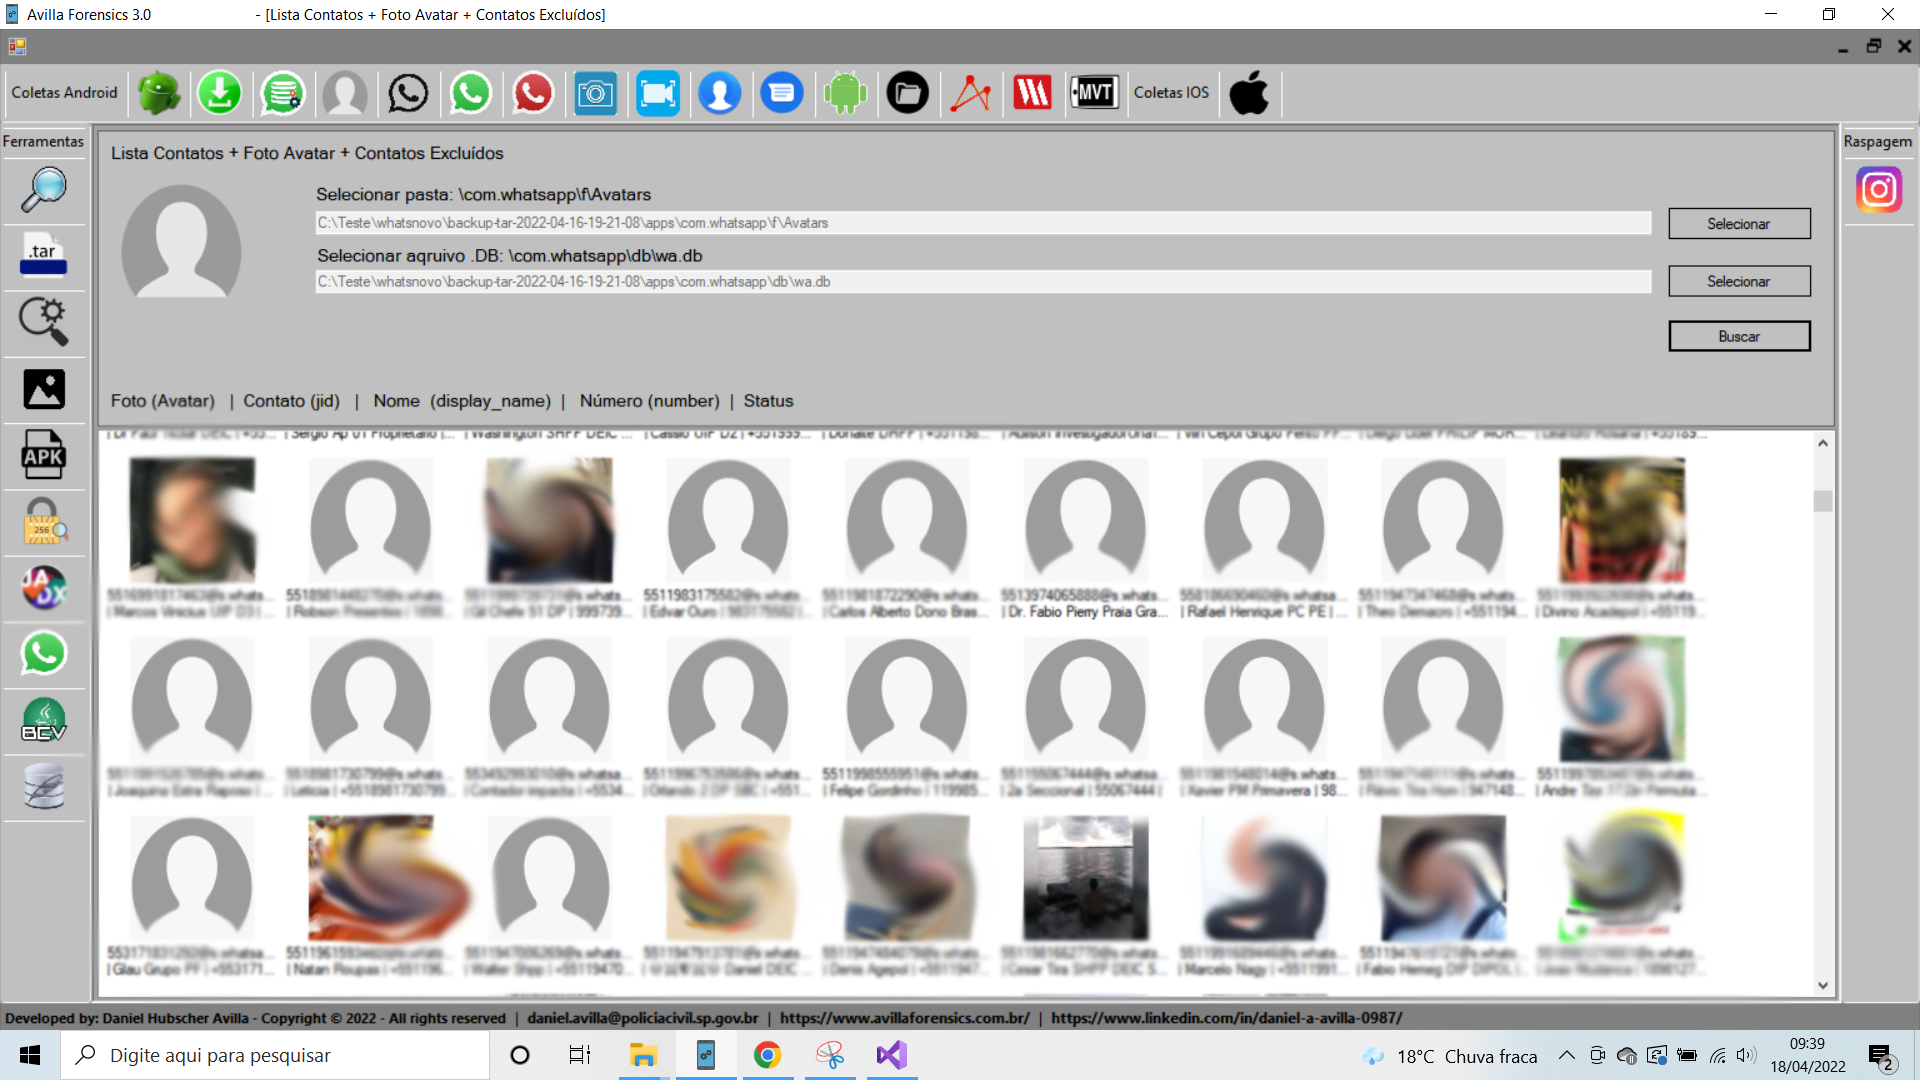Image resolution: width=1920 pixels, height=1080 pixels.
Task: Click the MDI child restore button
Action: pyautogui.click(x=1873, y=46)
